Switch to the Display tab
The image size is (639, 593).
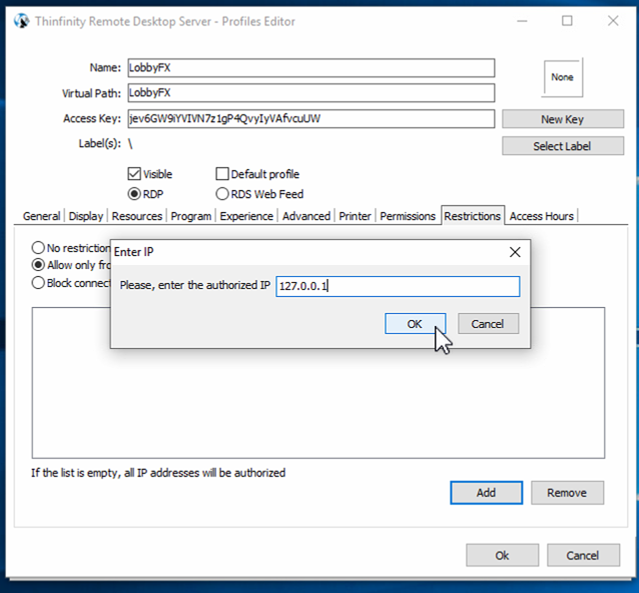click(x=86, y=216)
